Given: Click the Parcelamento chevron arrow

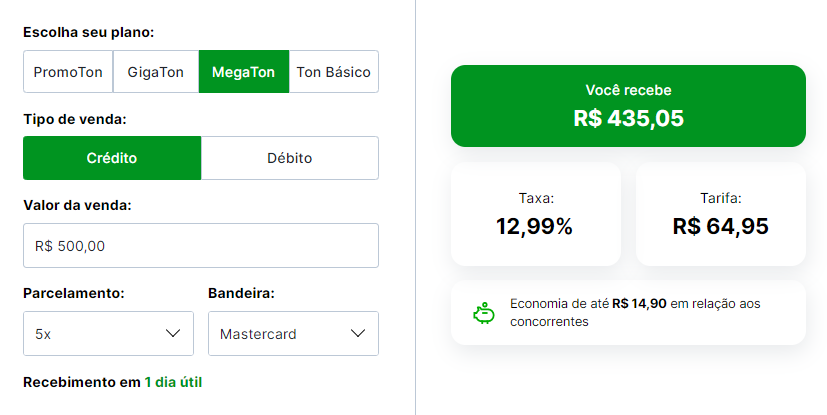Looking at the screenshot, I should [x=173, y=333].
